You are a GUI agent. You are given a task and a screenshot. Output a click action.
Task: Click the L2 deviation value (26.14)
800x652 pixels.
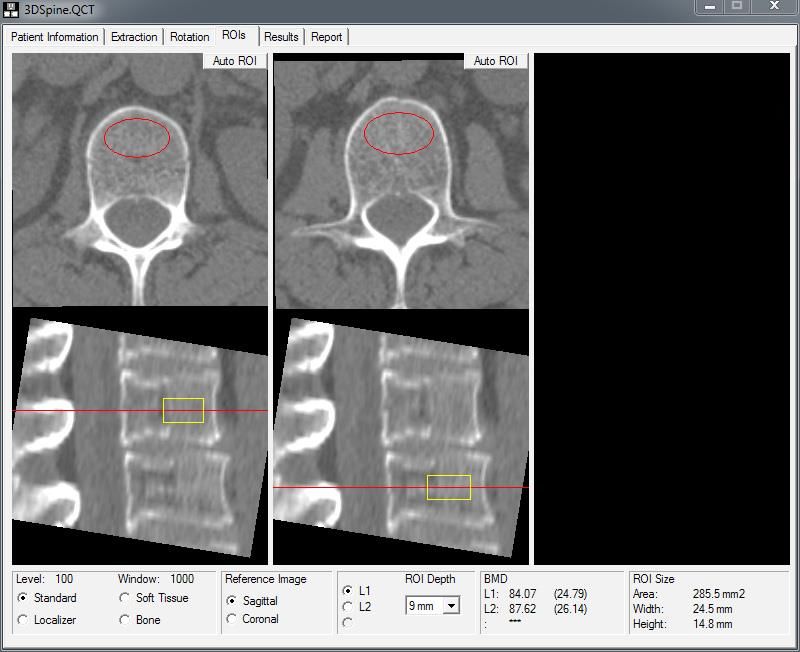click(570, 609)
